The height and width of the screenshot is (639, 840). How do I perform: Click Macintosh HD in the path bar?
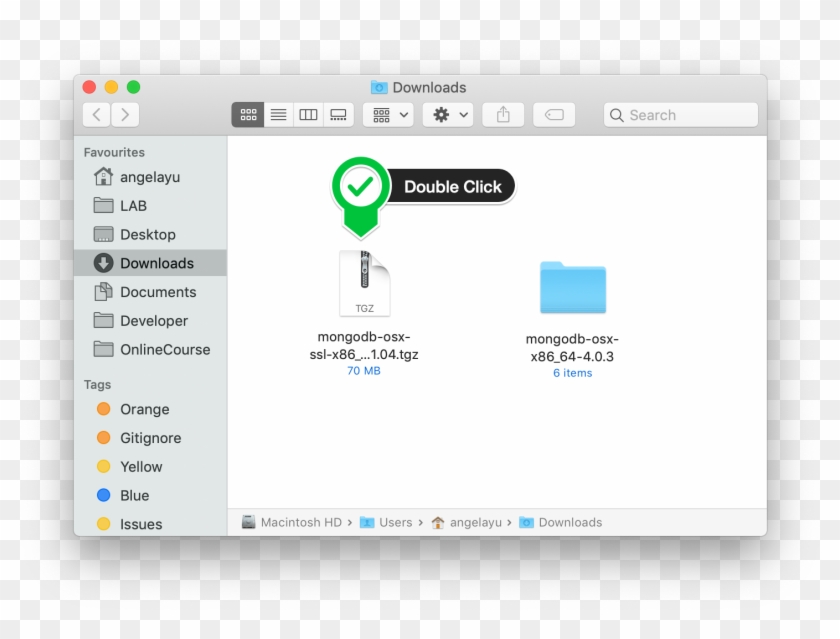pos(299,522)
